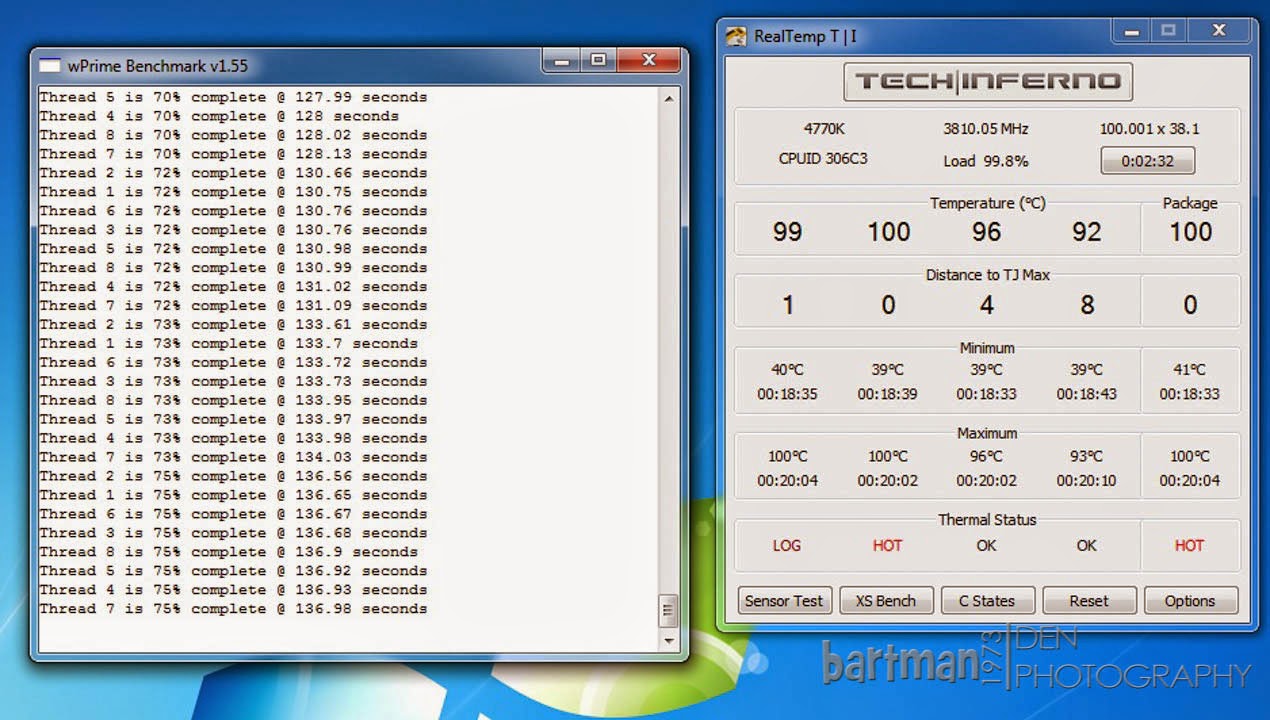Click line 'Thread 2 is 75% complete @ 136.56'
This screenshot has height=720, width=1270.
[x=233, y=476]
